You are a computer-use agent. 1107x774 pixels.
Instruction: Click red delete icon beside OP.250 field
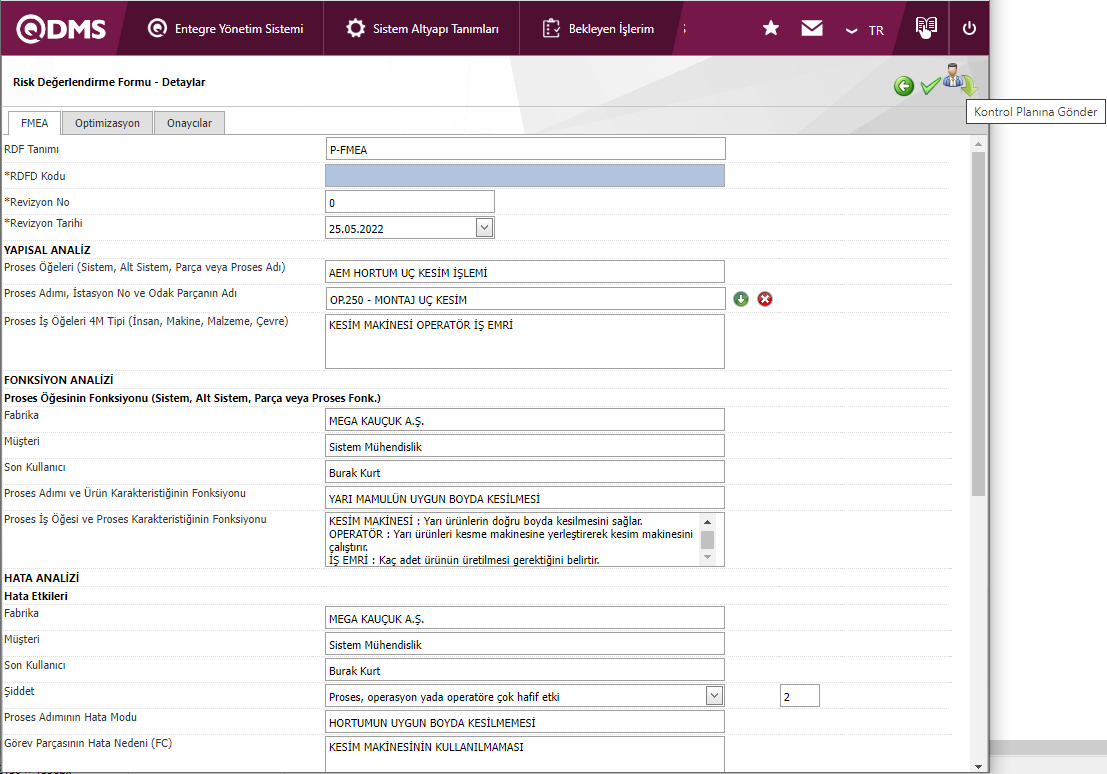(765, 299)
